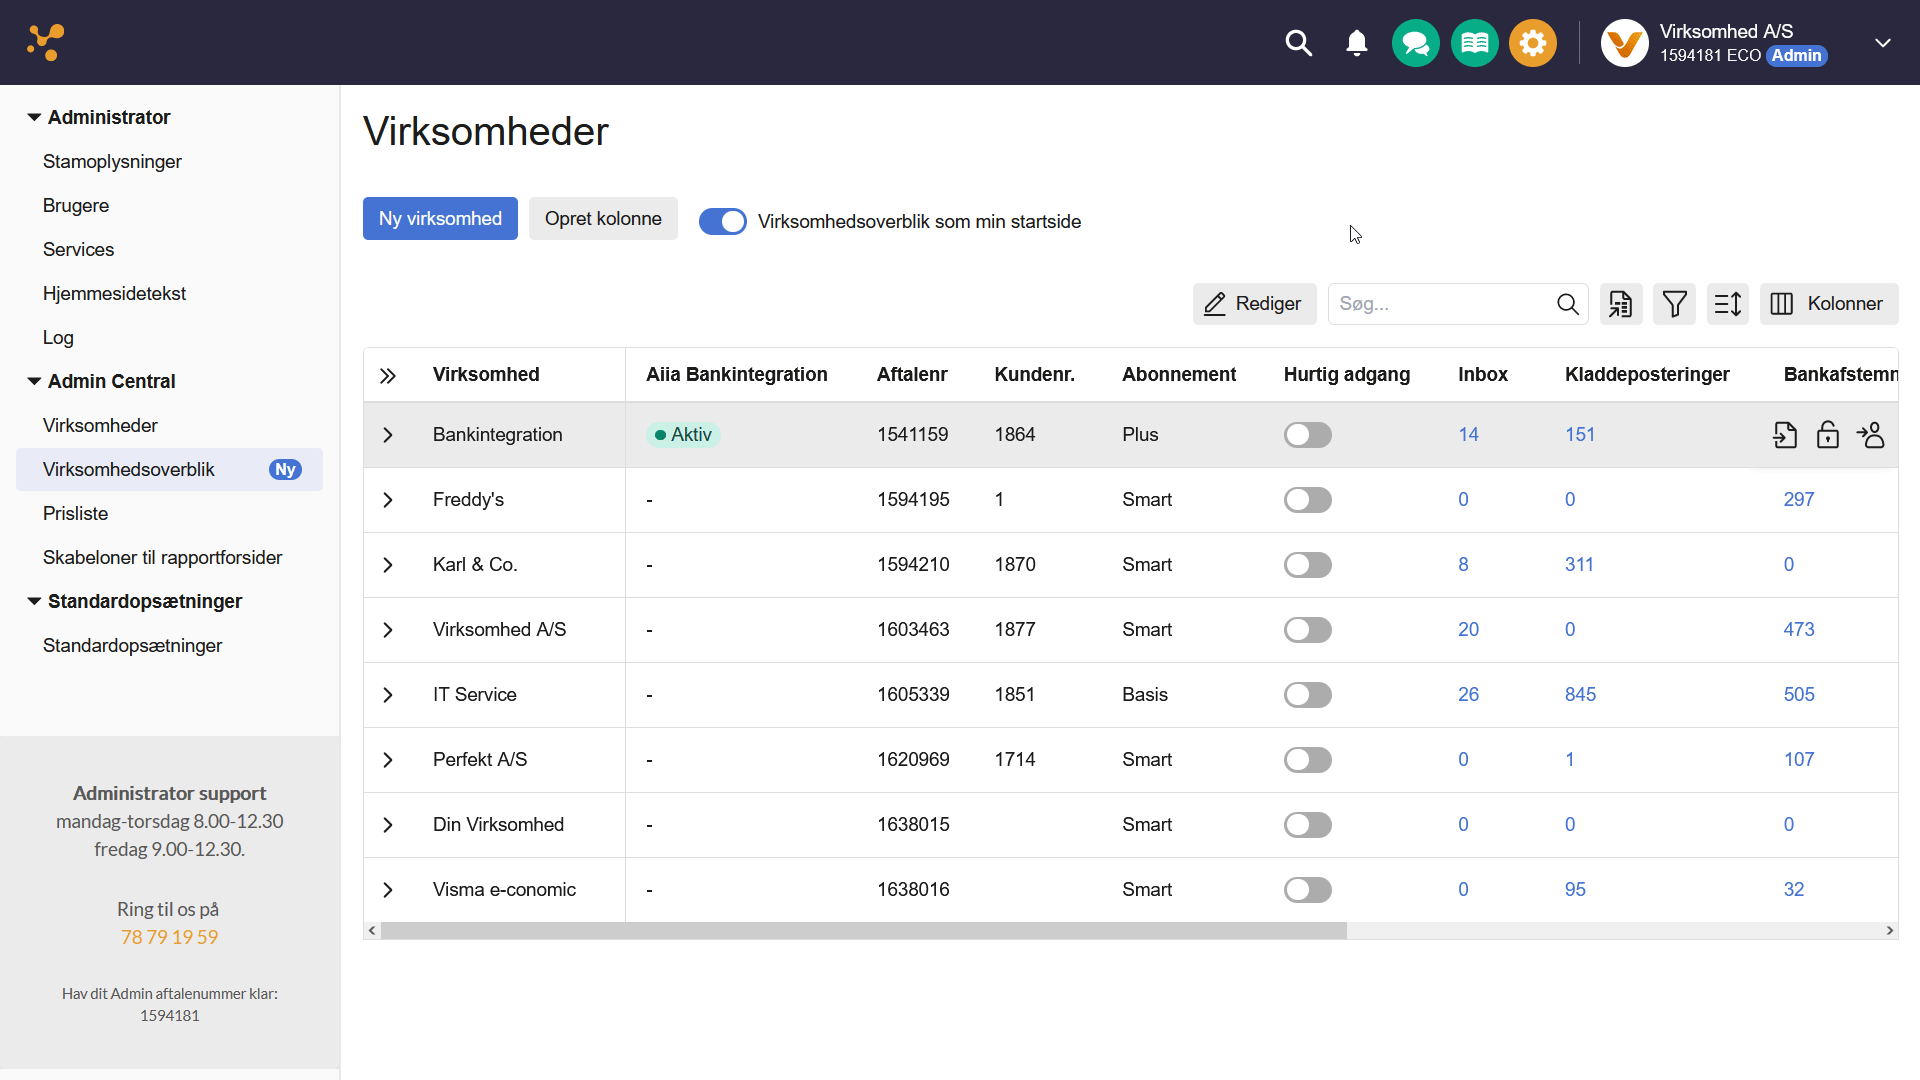Click the export to file icon
This screenshot has height=1080, width=1920.
pos(1620,304)
